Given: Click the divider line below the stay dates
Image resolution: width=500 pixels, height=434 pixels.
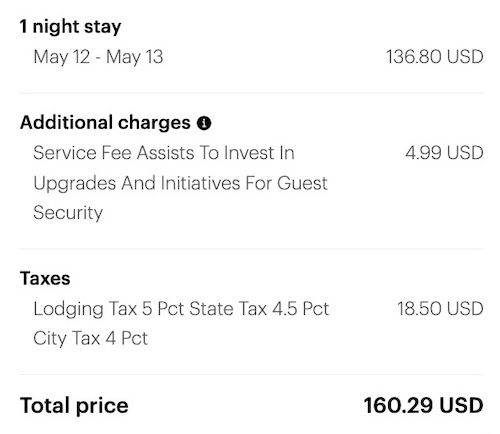Looking at the screenshot, I should [251, 93].
